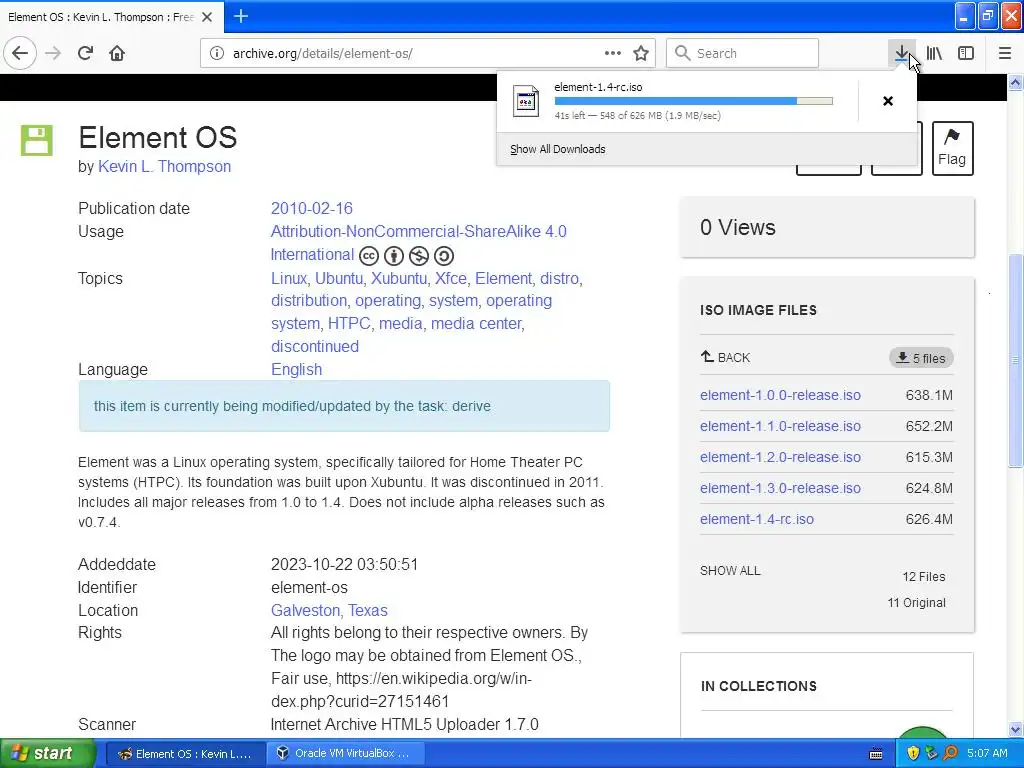
Task: Click the Creative Commons CC license icon
Action: 369,255
